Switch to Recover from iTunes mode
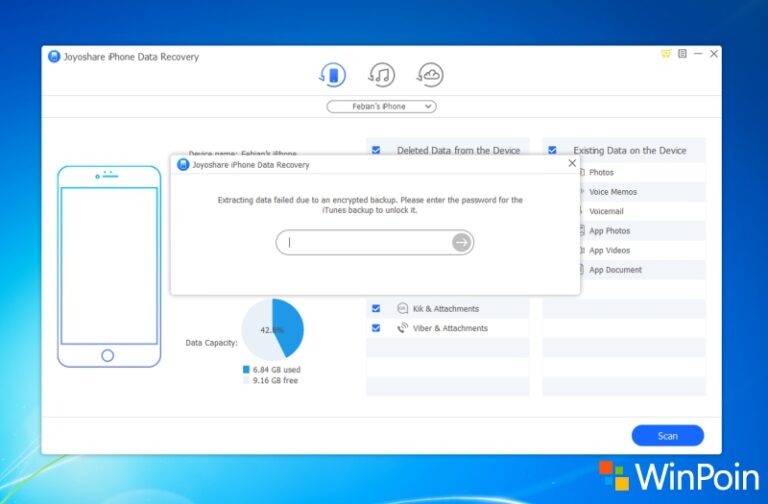The image size is (768, 504). tap(381, 74)
